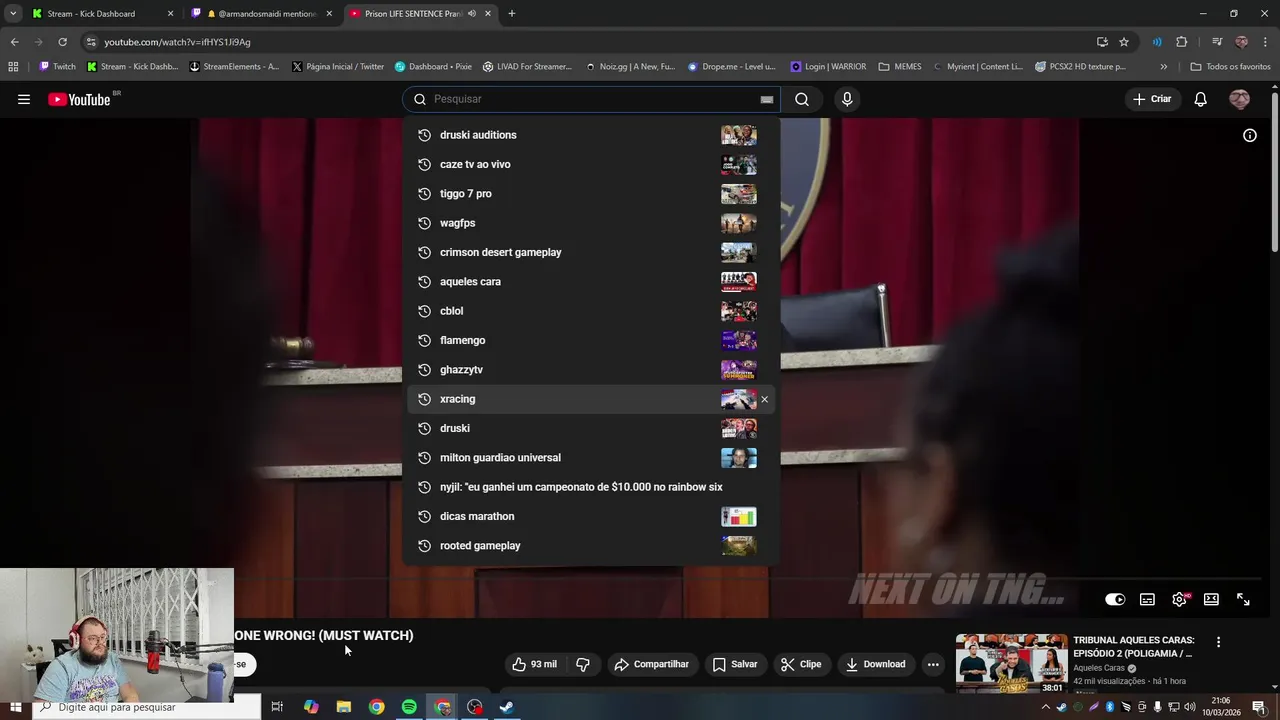This screenshot has width=1280, height=720.
Task: Click the search magnifier button
Action: pos(802,99)
